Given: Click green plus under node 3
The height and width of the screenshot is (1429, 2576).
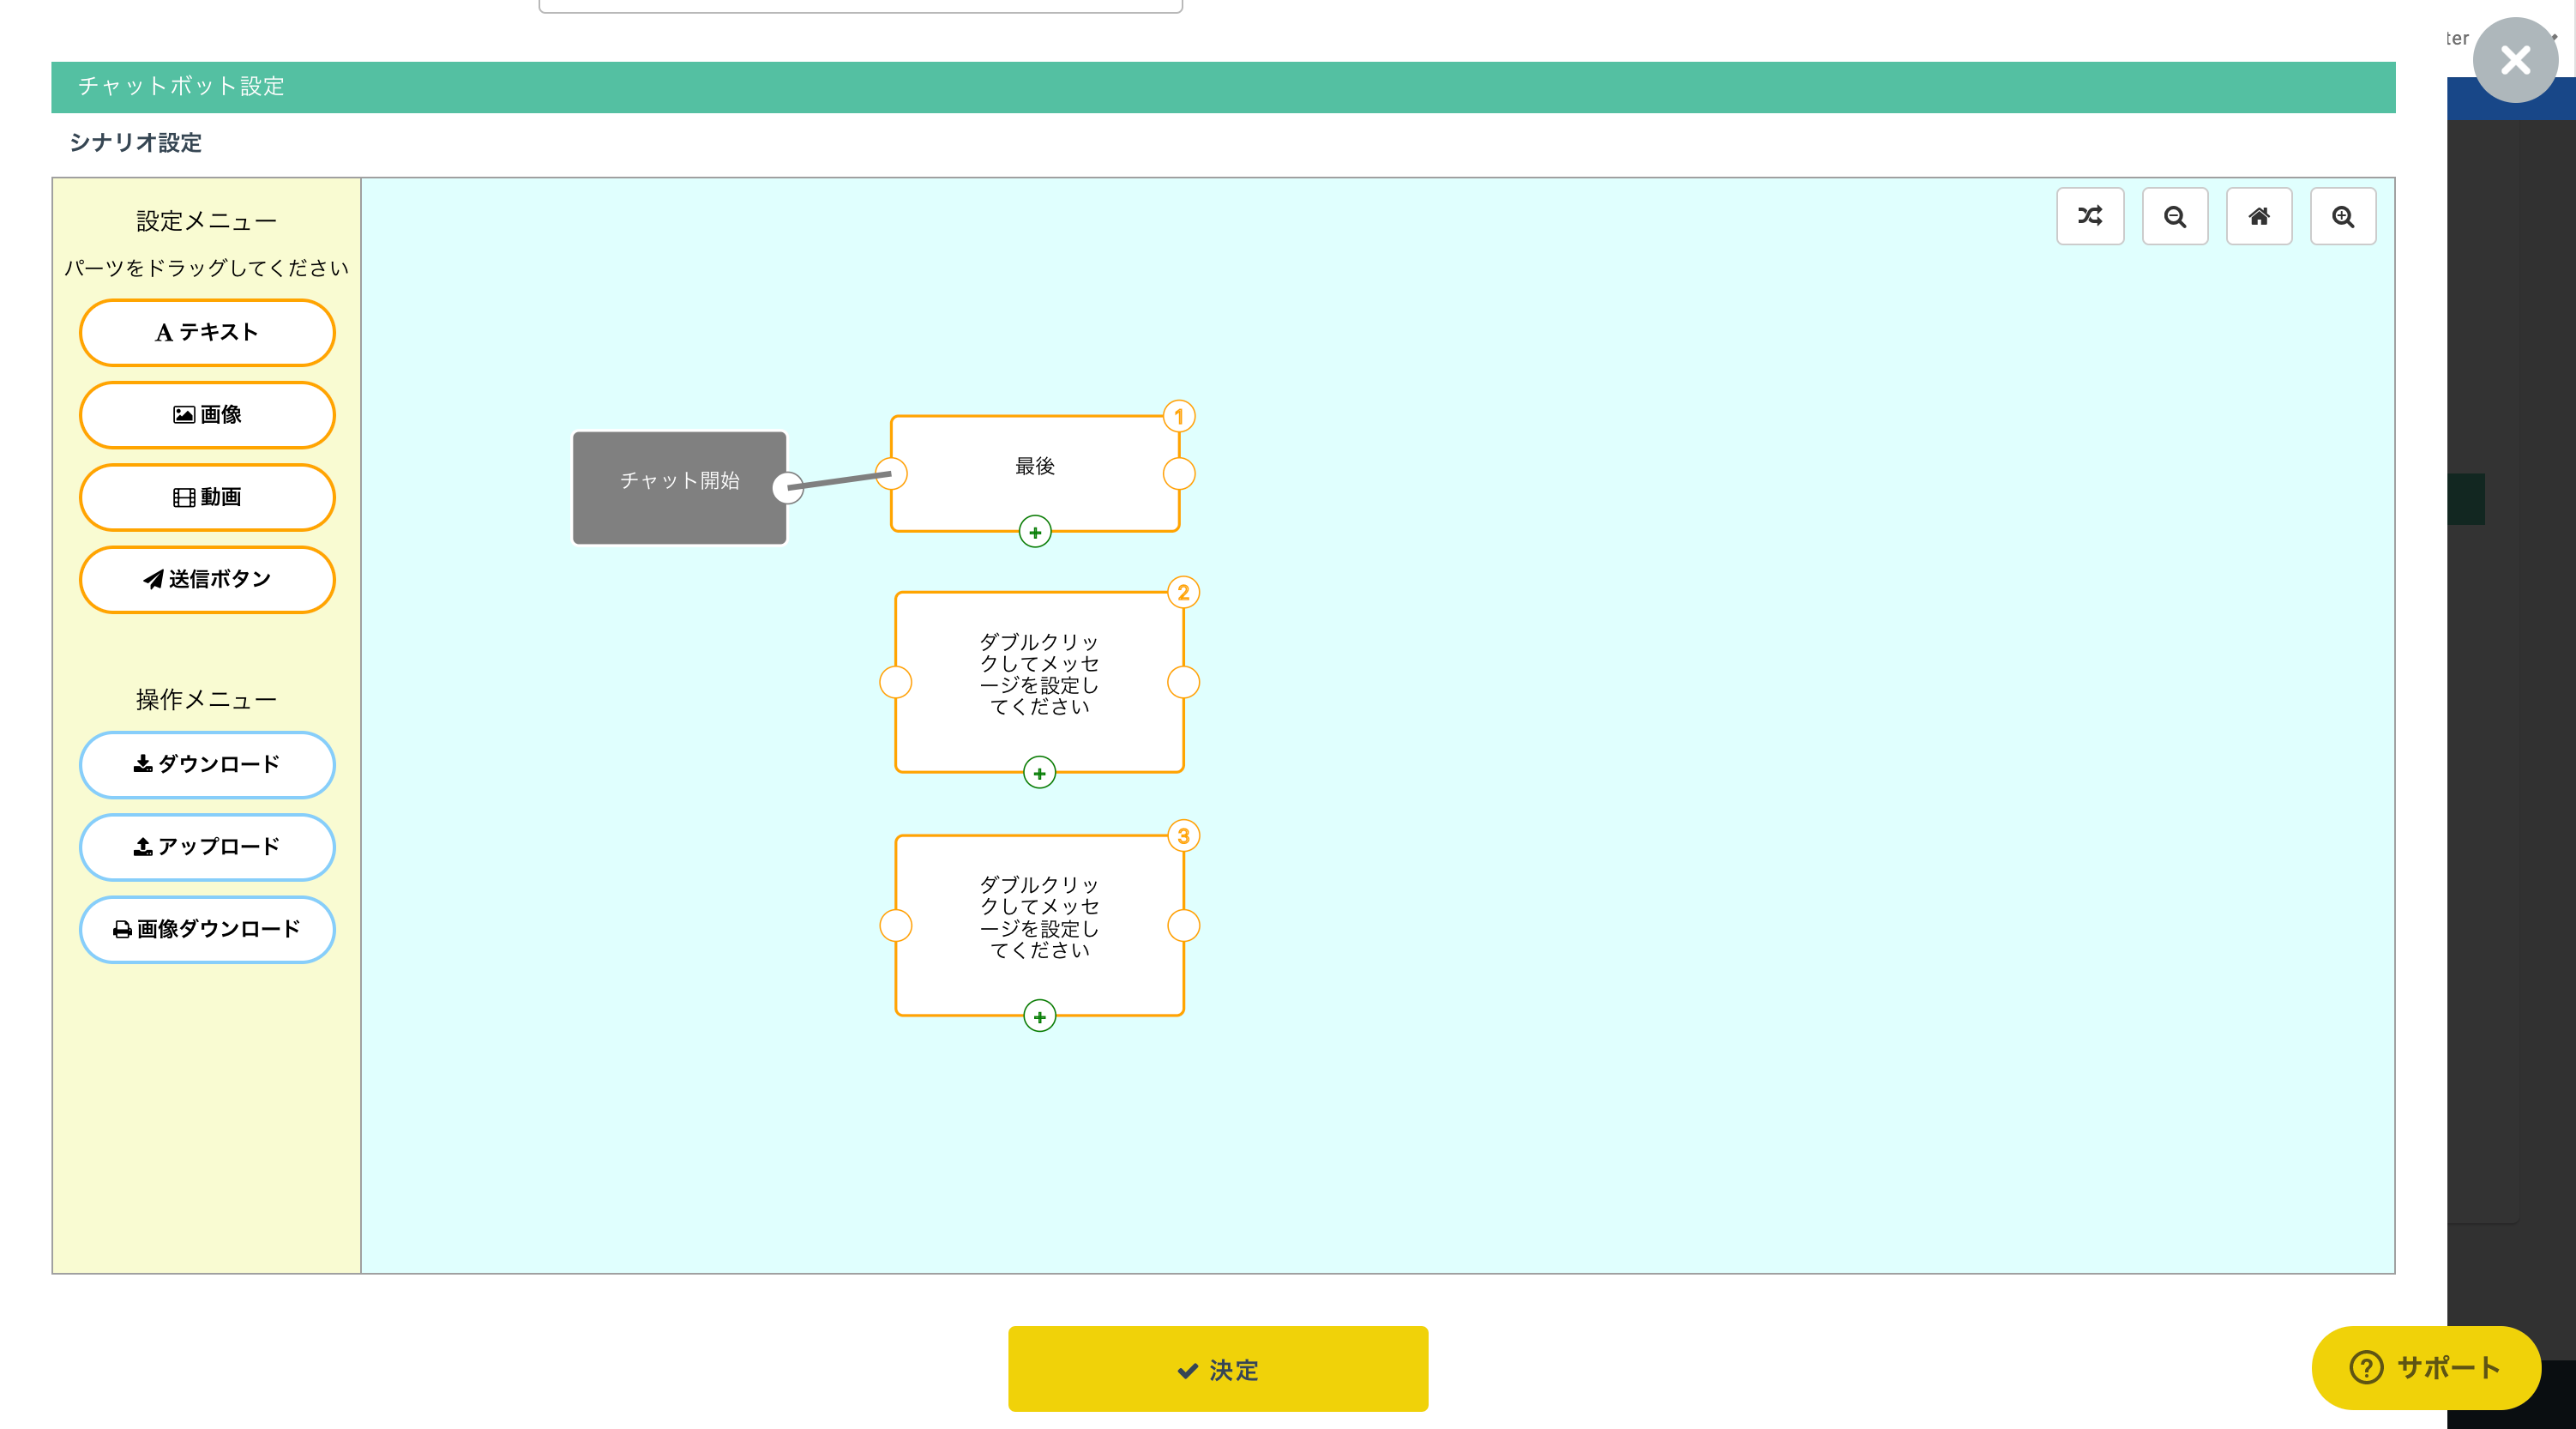Looking at the screenshot, I should tap(1039, 1016).
